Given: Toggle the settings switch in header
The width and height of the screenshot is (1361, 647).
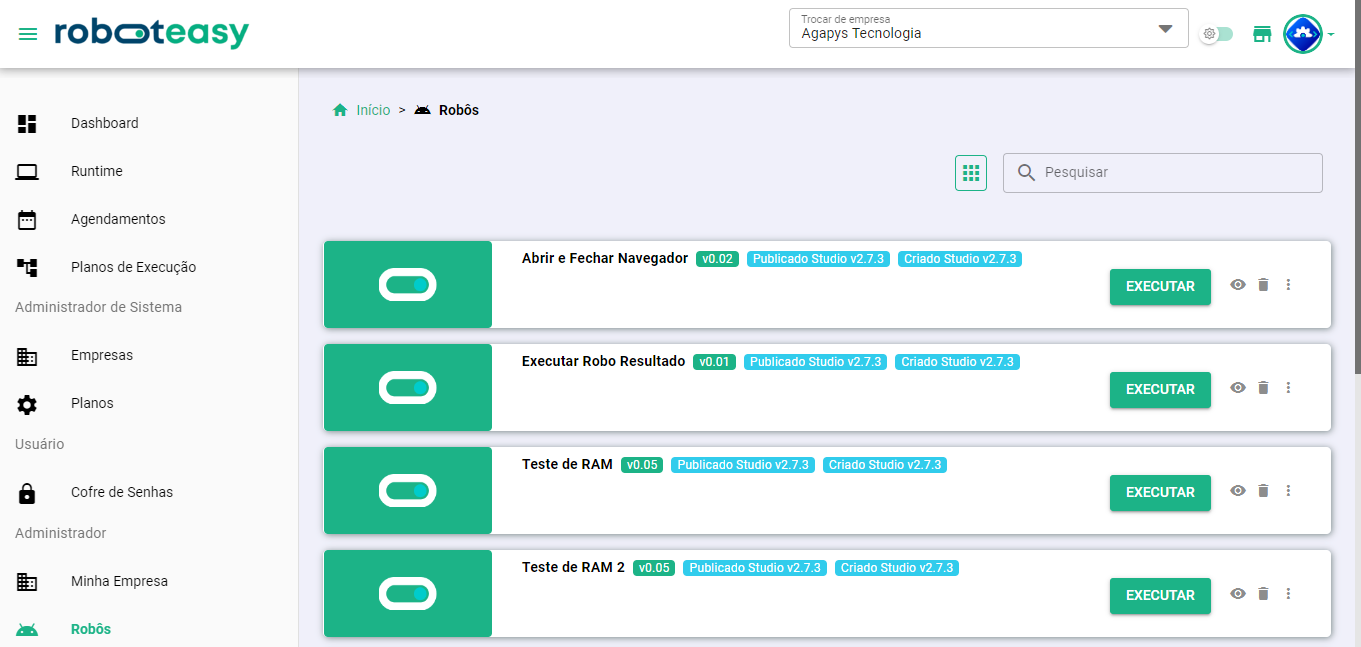Looking at the screenshot, I should tap(1217, 34).
